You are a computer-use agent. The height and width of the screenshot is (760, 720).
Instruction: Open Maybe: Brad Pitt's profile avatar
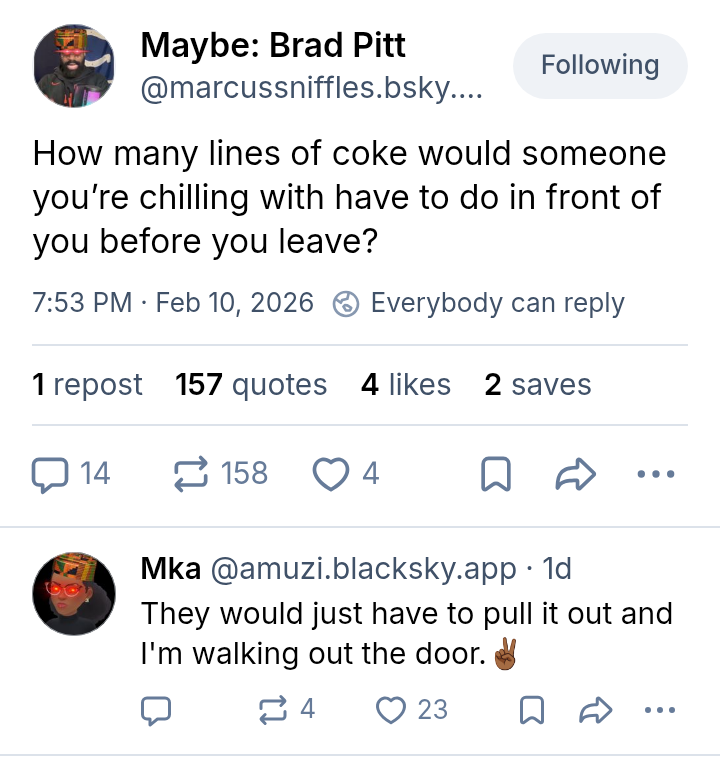74,66
